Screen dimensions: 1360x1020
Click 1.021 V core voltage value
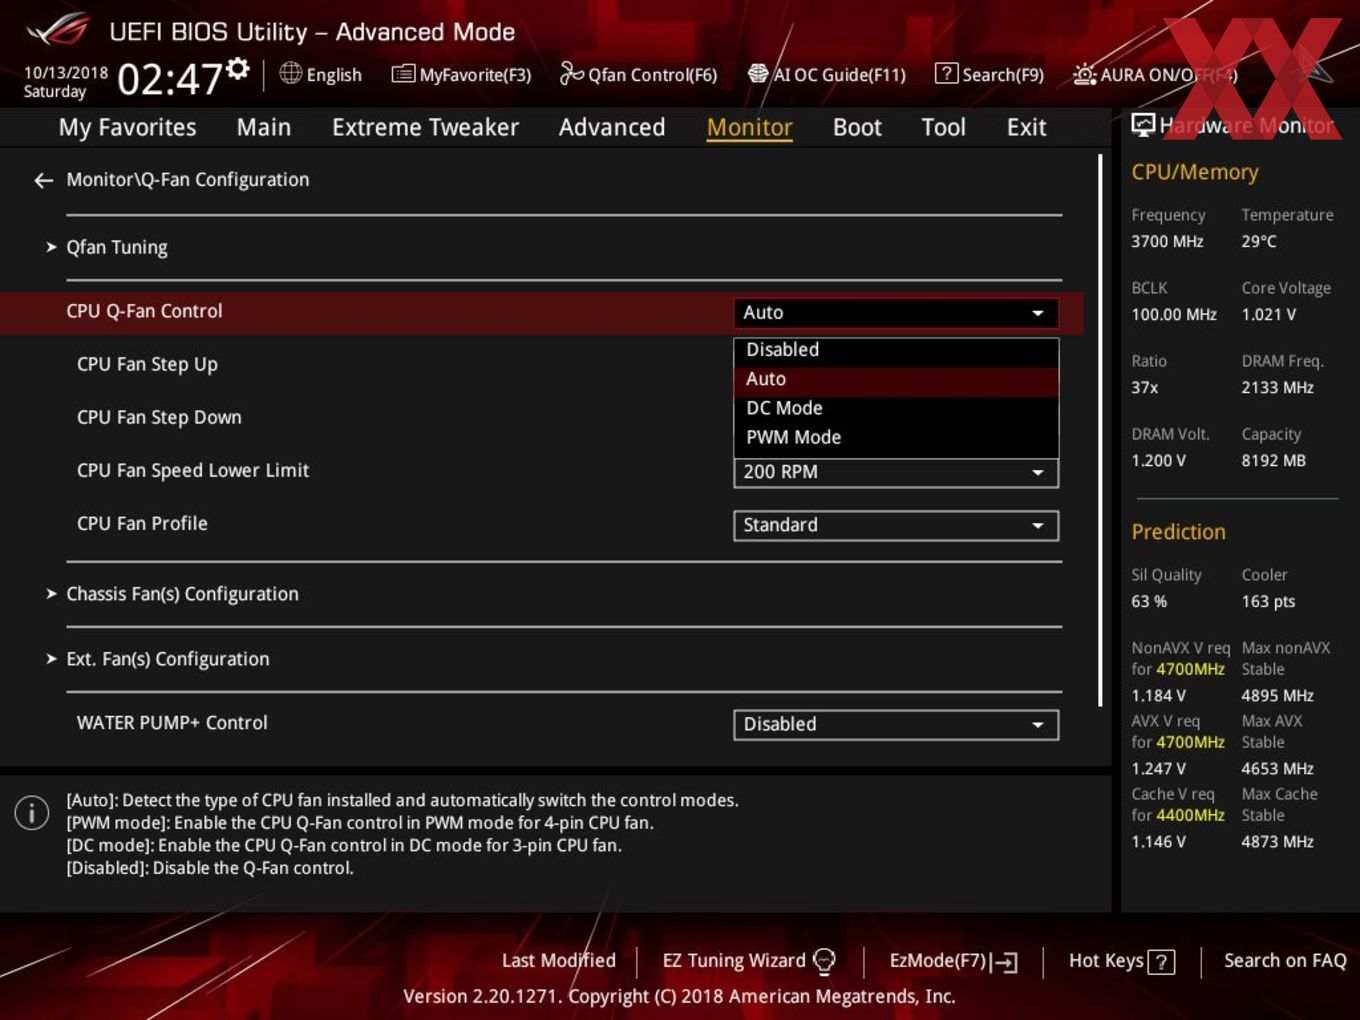coord(1269,314)
